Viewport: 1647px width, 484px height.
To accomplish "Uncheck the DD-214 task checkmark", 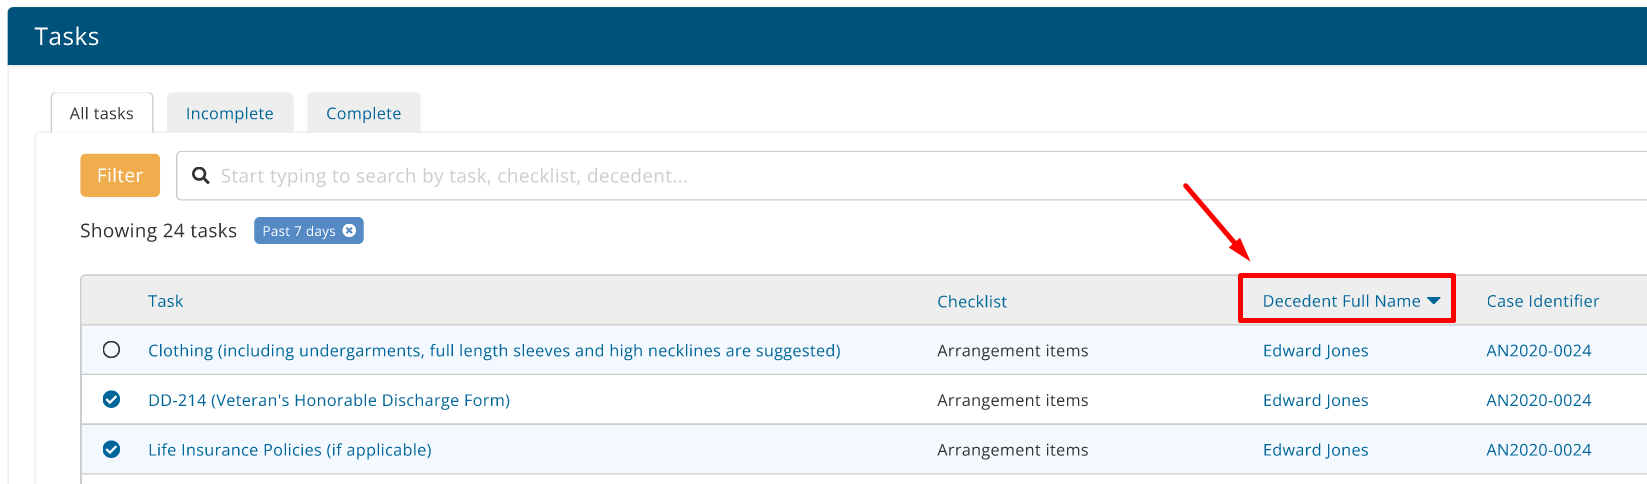I will click(x=111, y=400).
